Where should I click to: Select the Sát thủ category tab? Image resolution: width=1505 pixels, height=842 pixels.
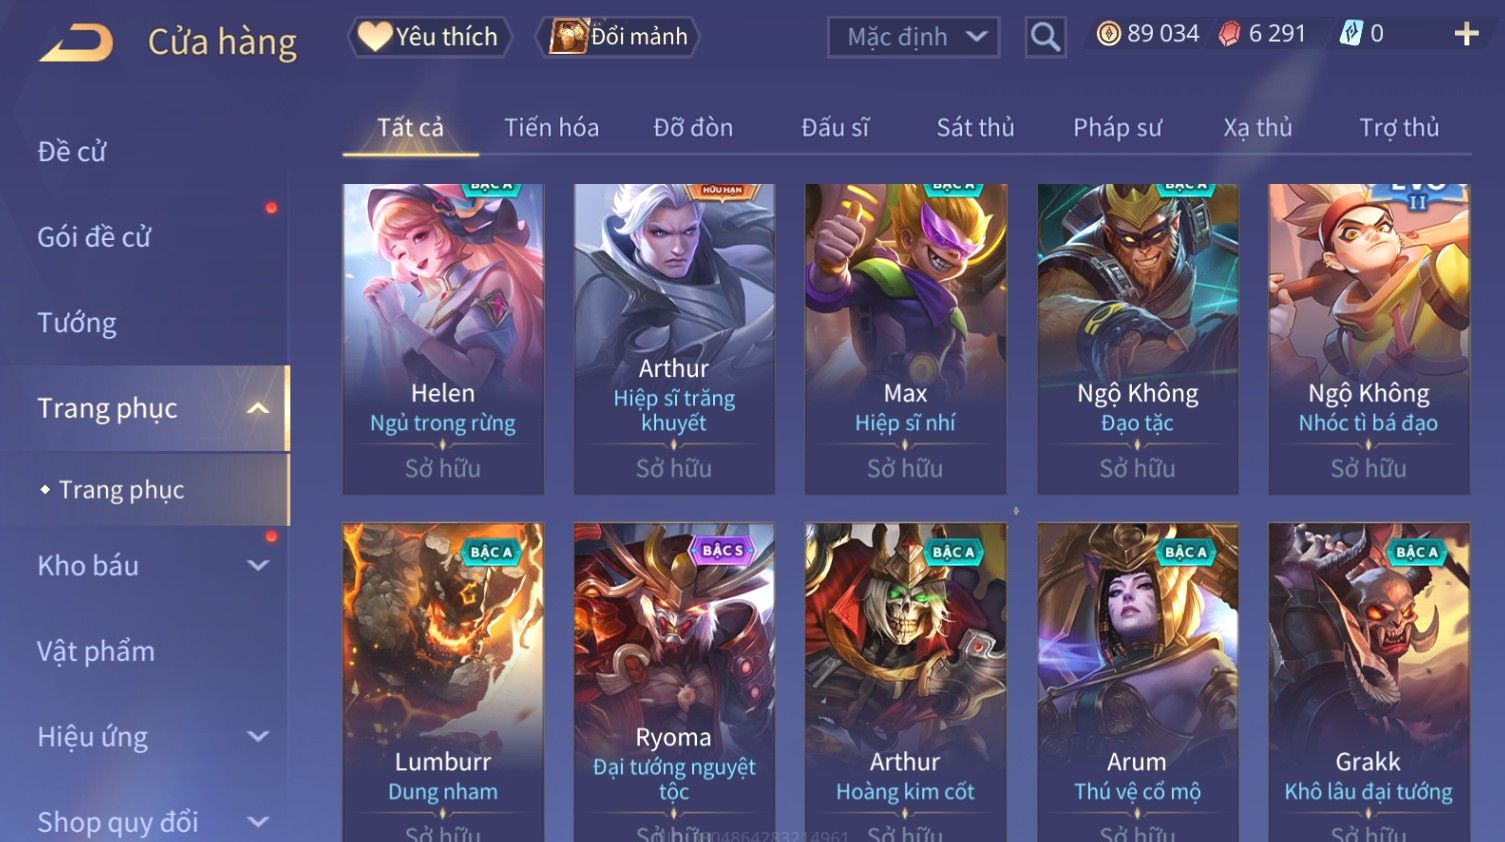(975, 128)
